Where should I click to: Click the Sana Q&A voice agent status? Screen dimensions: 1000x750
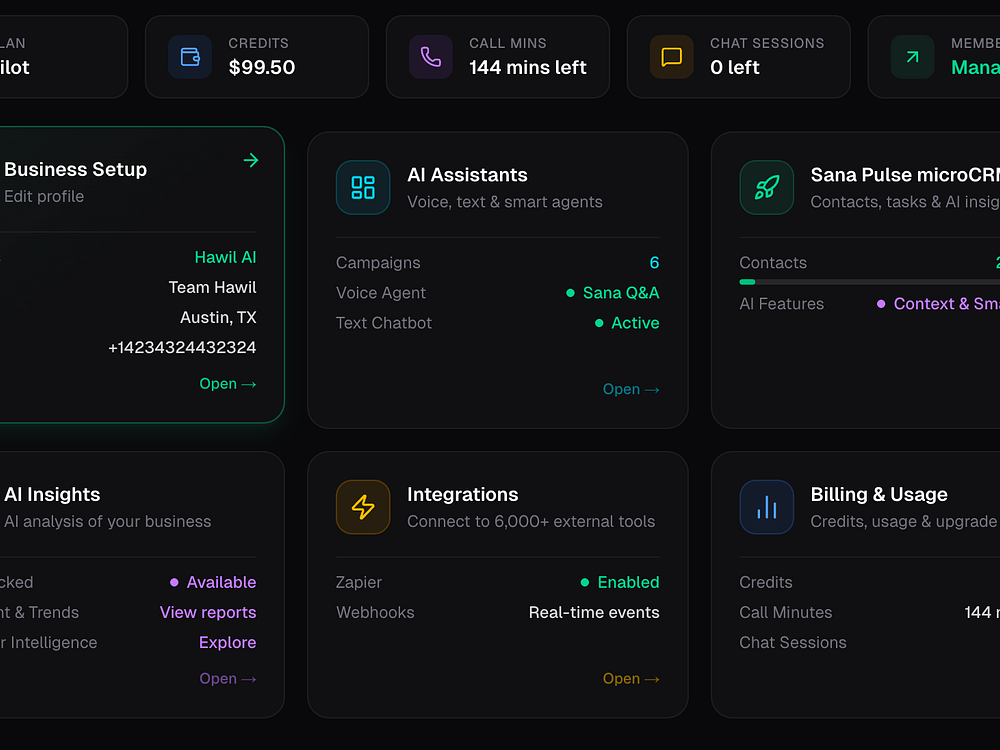click(620, 293)
